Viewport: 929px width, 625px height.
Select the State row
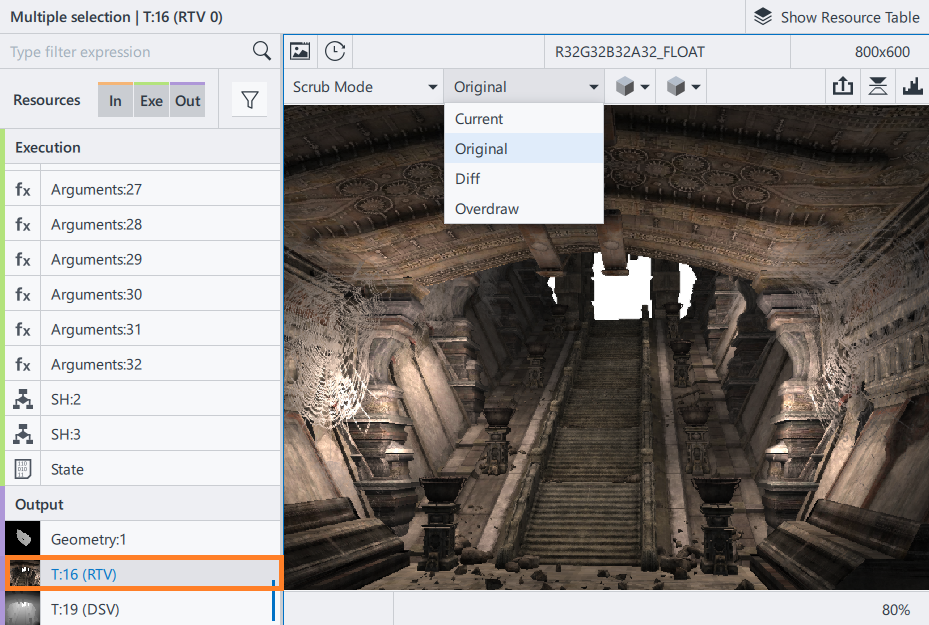[143, 469]
